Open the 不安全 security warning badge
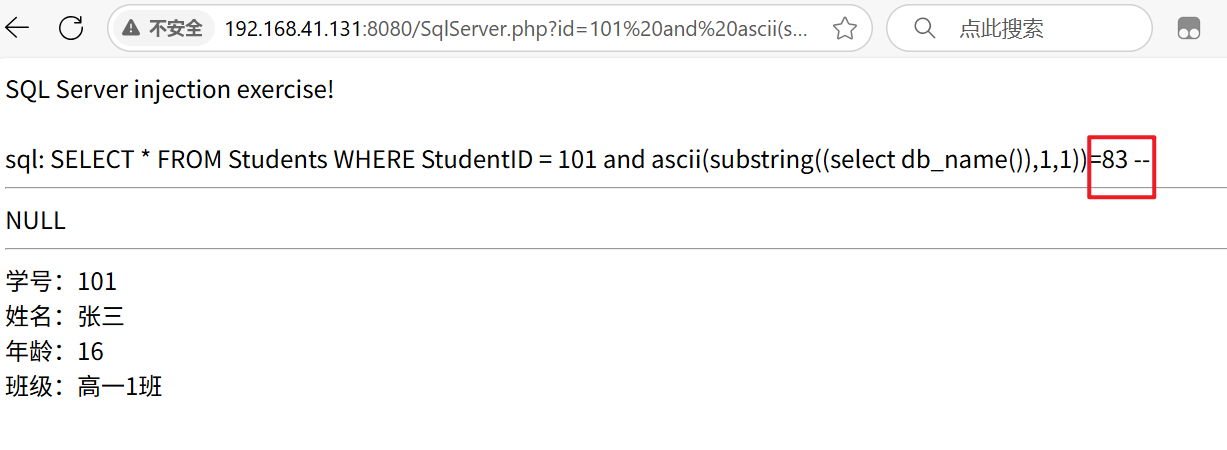The width and height of the screenshot is (1227, 450). pos(165,29)
